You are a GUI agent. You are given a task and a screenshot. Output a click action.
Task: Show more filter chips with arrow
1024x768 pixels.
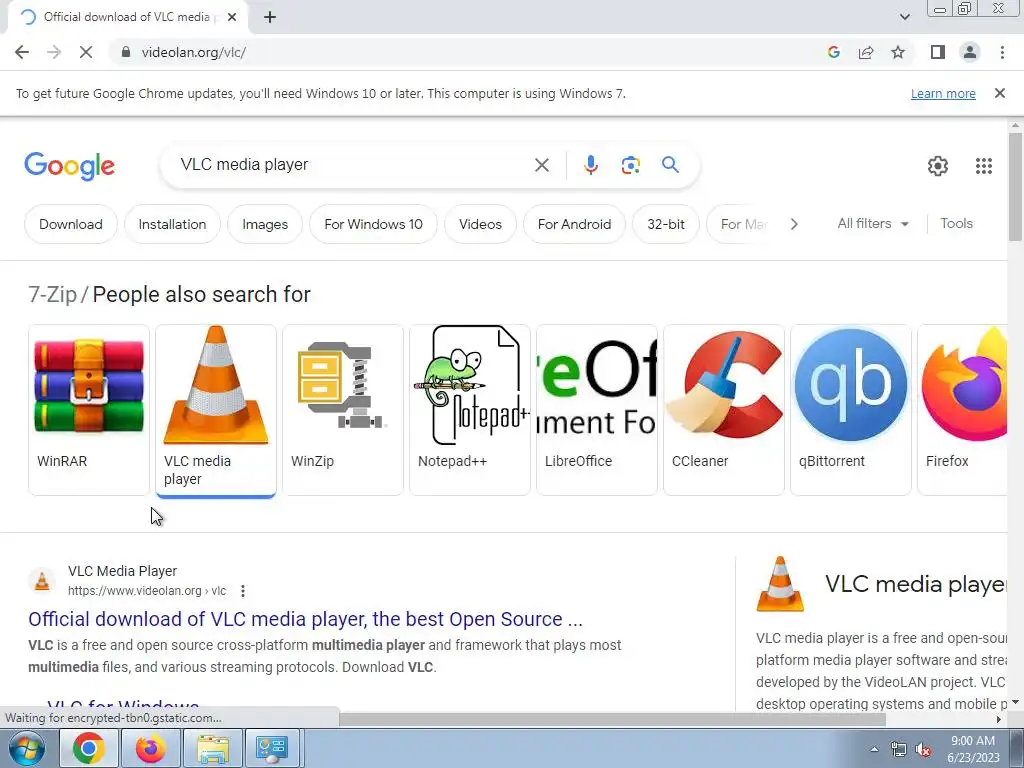pos(794,224)
